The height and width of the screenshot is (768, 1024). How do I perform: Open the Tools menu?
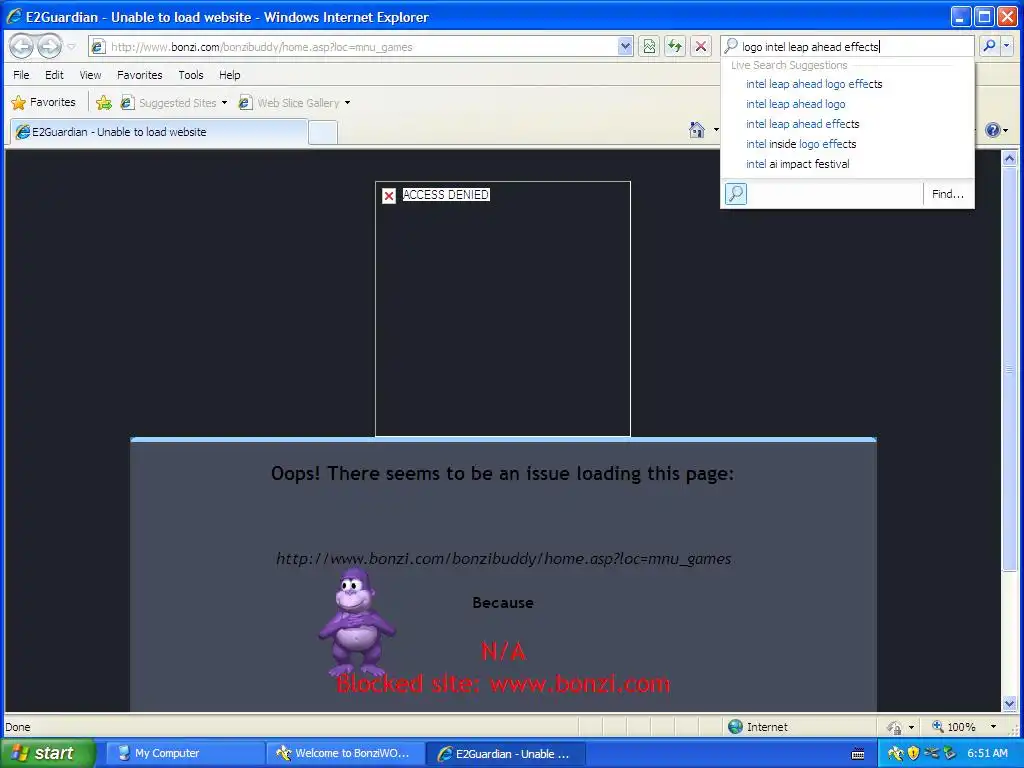click(191, 75)
